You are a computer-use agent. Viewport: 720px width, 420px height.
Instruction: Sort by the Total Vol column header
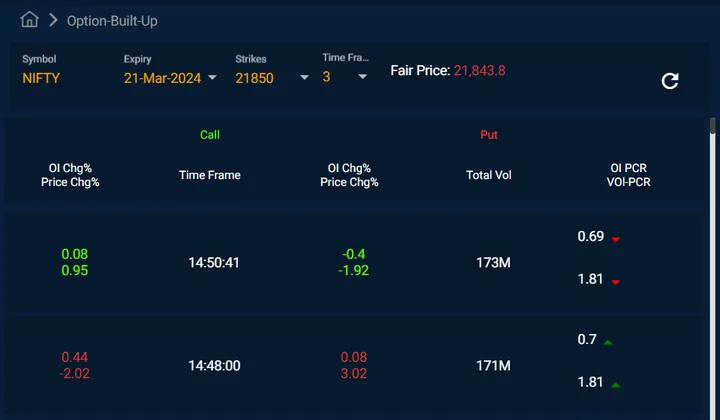(x=489, y=175)
